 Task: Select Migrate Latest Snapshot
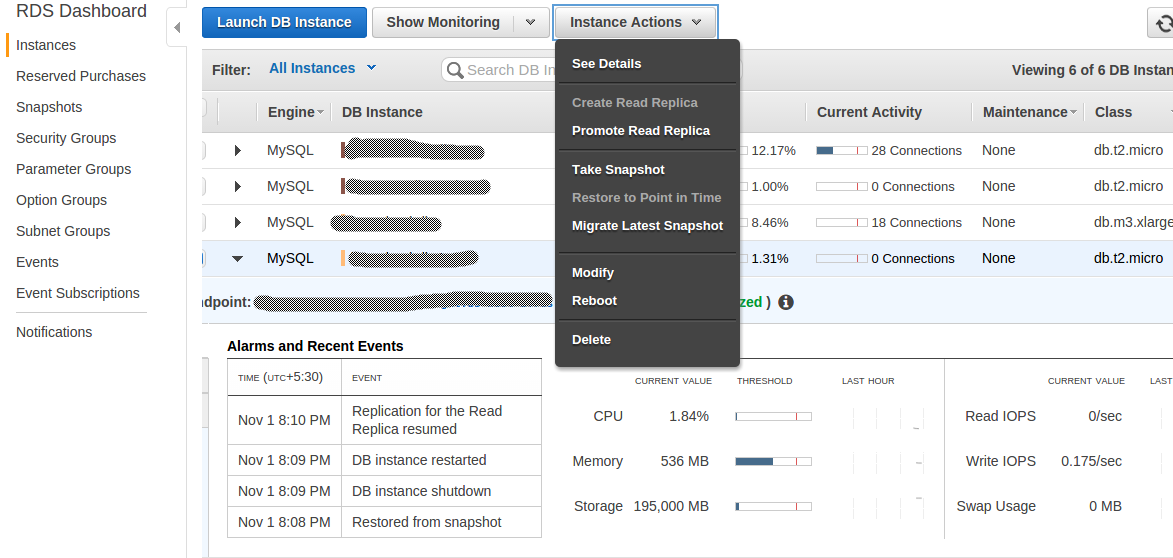coord(648,226)
